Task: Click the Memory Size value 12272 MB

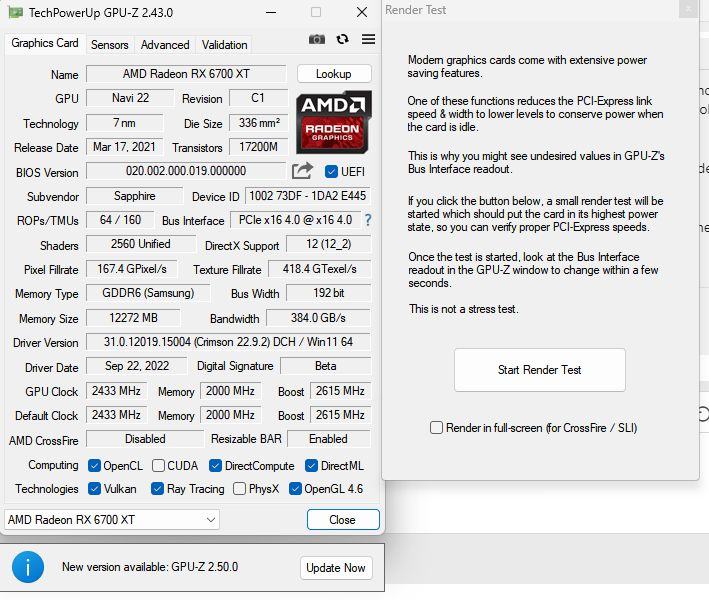Action: coord(133,318)
